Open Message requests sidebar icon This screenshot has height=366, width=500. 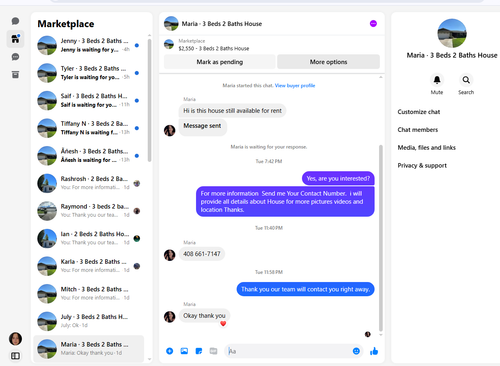tap(15, 57)
